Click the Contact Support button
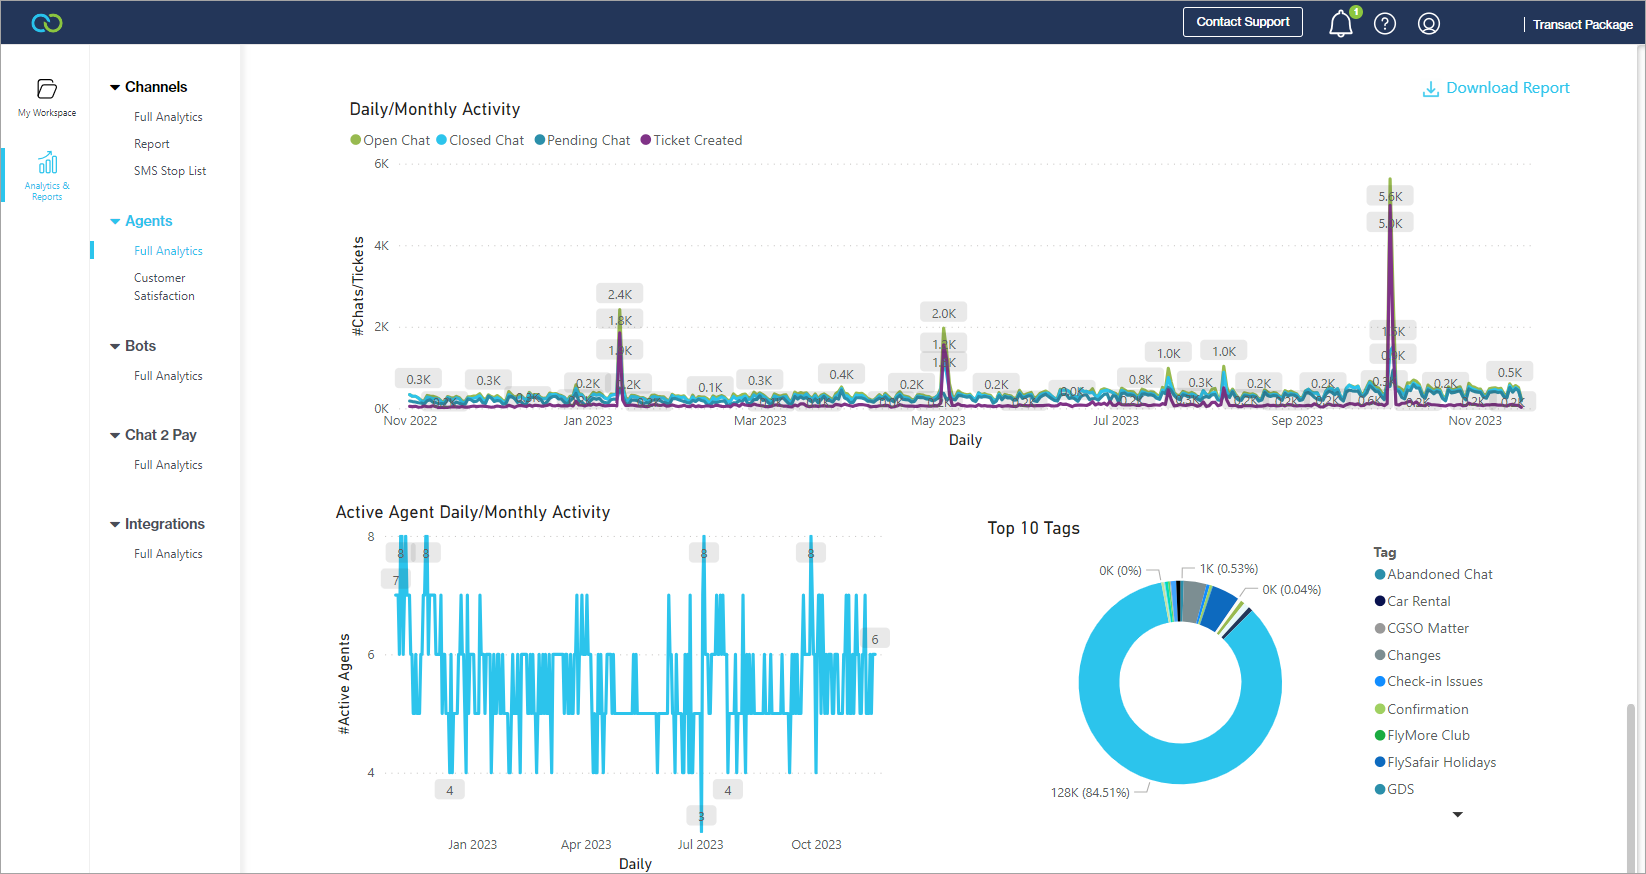This screenshot has width=1646, height=874. tap(1243, 22)
